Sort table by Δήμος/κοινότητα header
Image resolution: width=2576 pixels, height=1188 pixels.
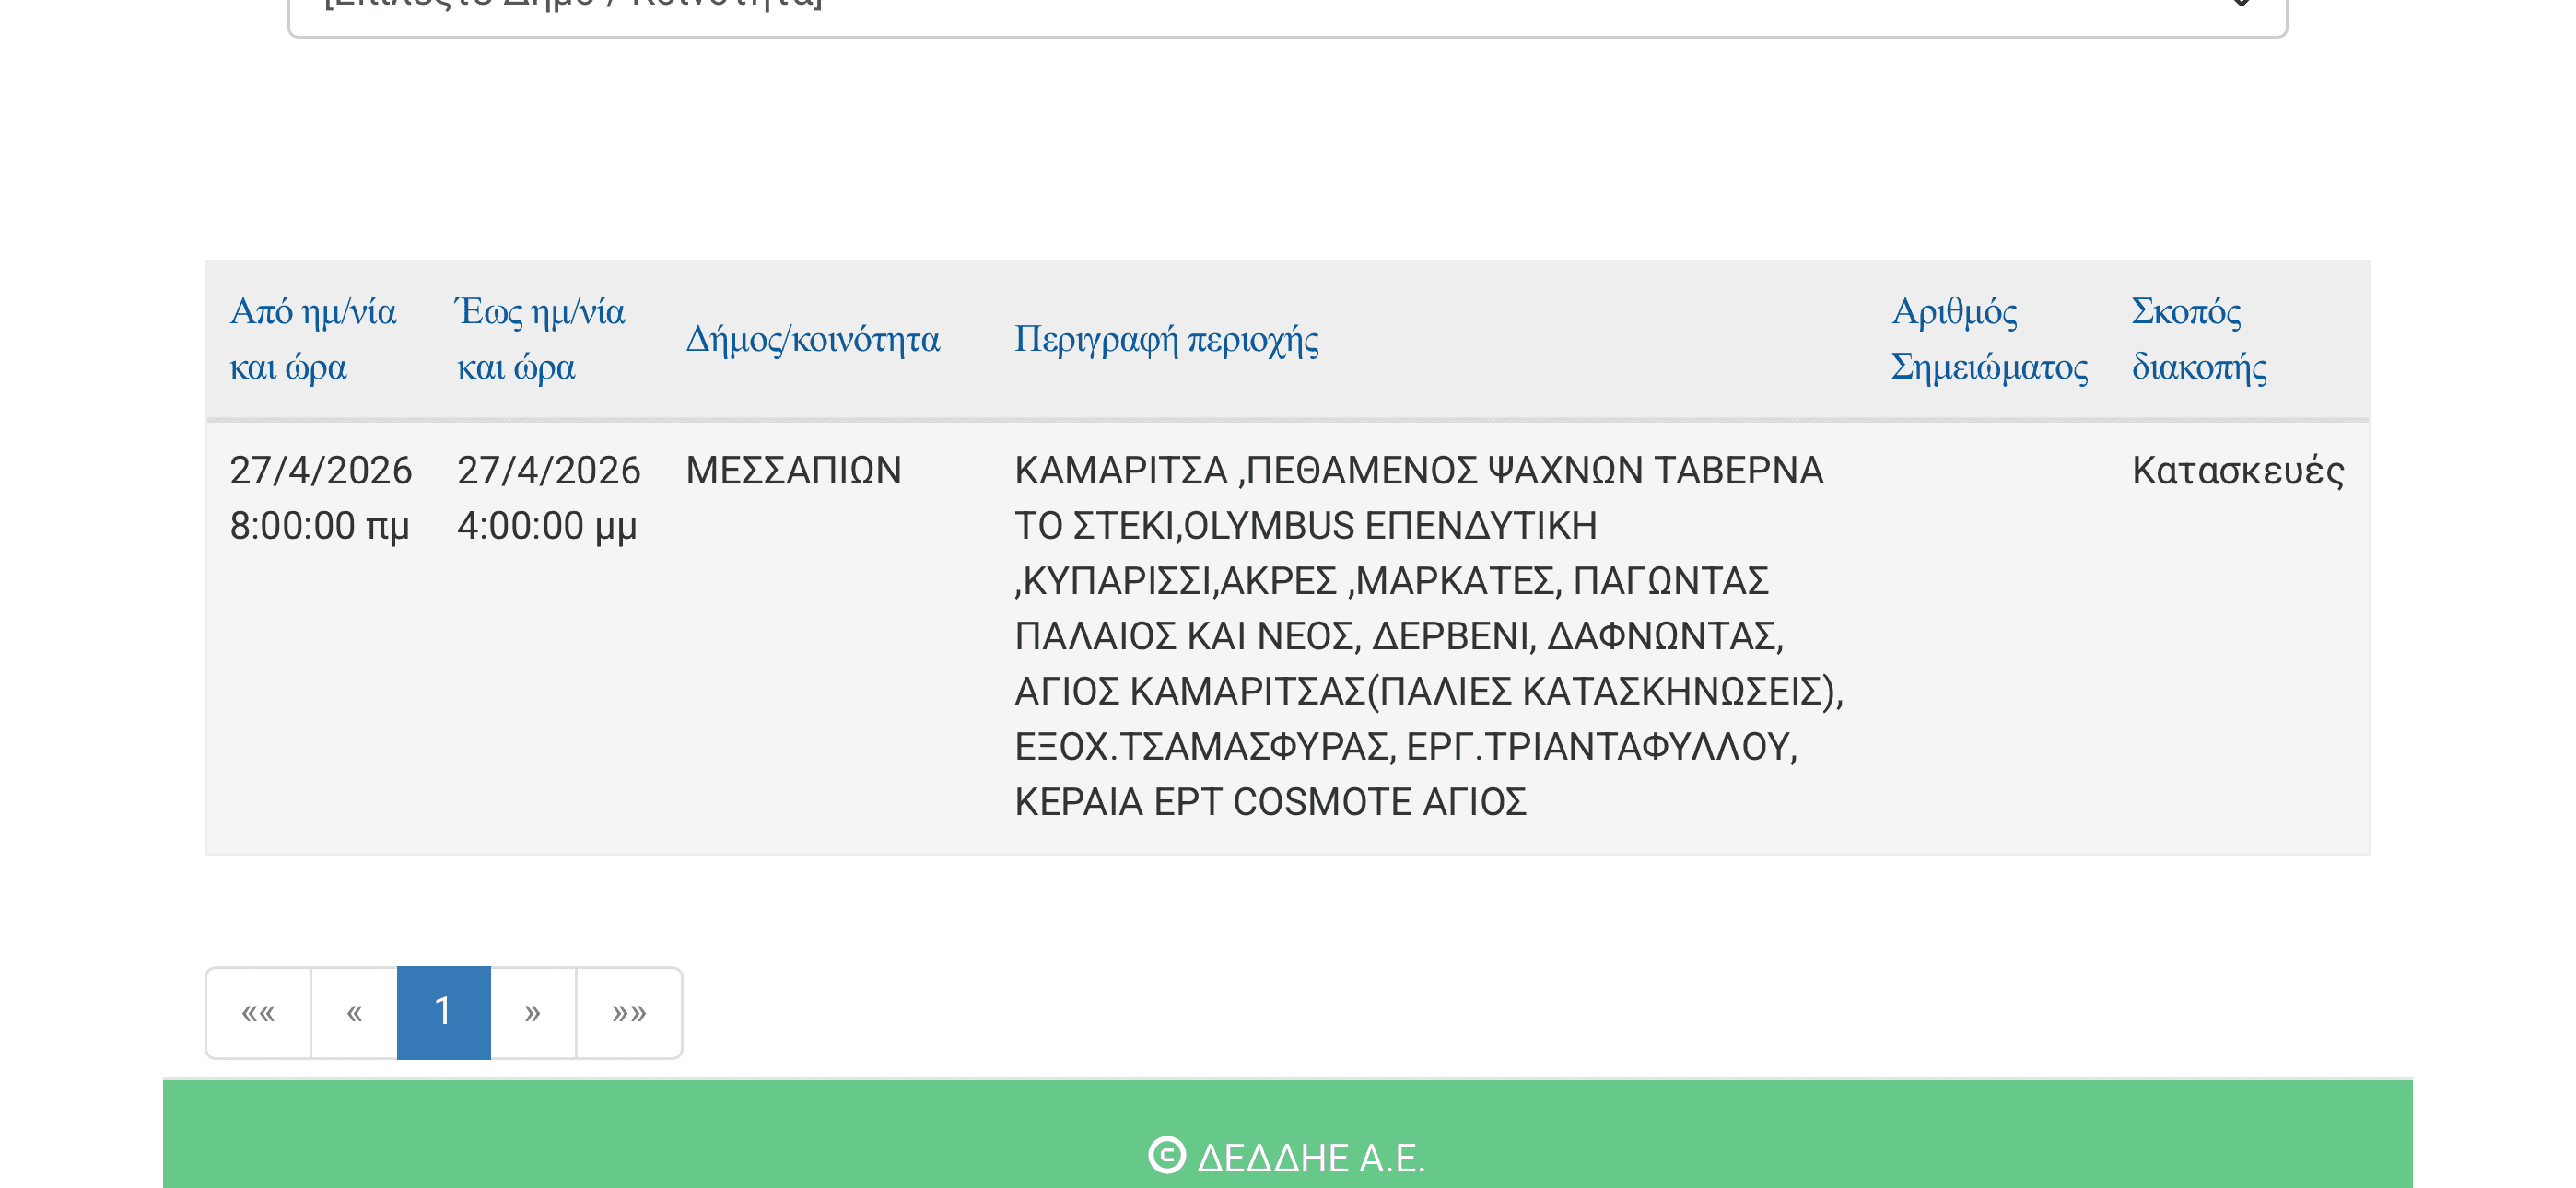tap(812, 340)
